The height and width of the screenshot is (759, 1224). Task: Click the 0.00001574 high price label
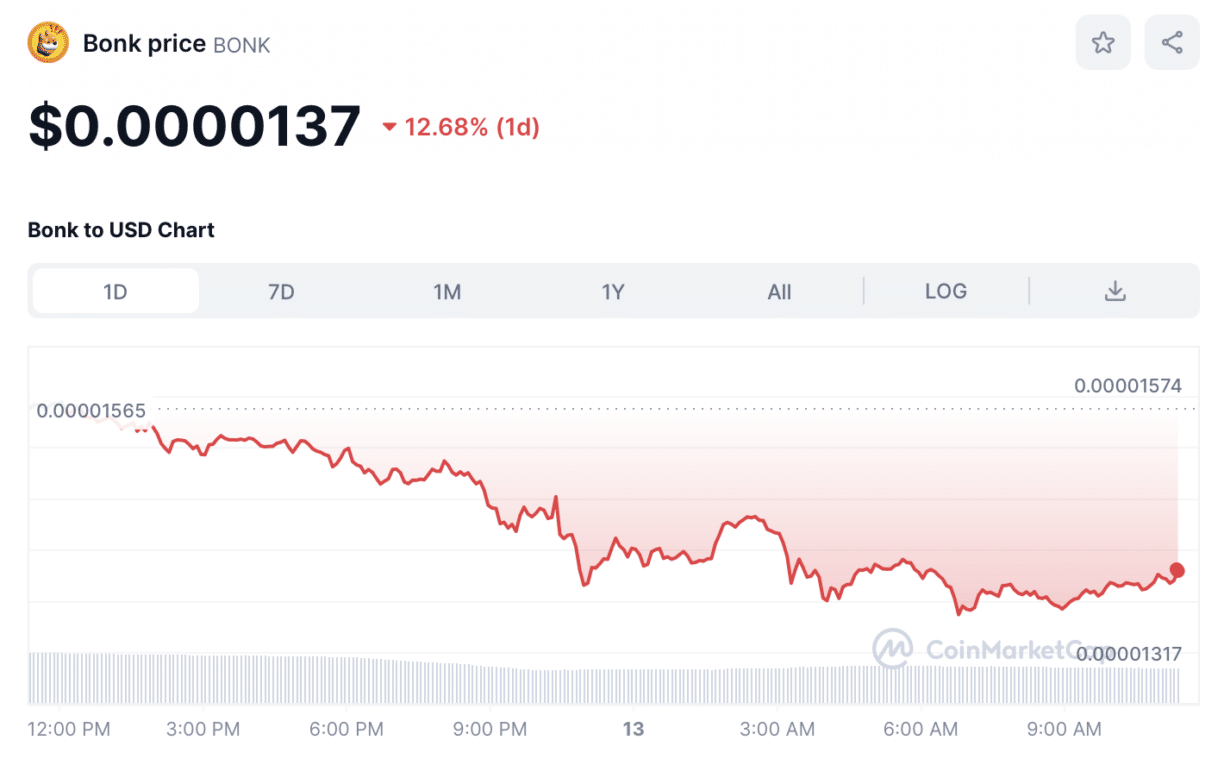(1127, 385)
